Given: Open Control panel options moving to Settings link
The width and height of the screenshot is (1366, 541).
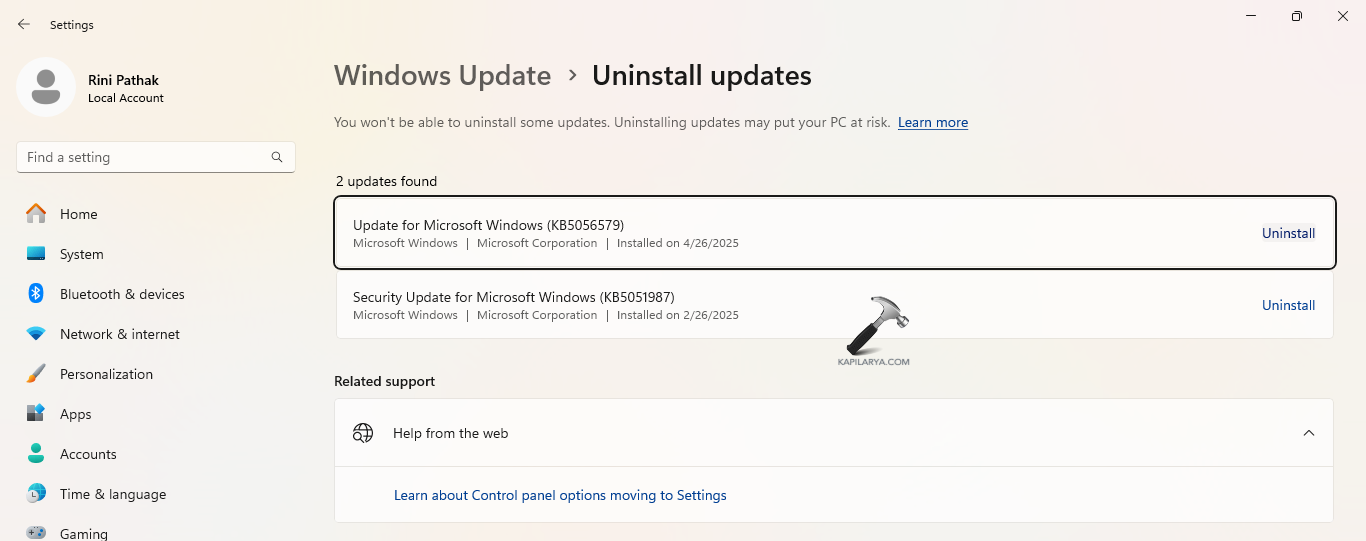Looking at the screenshot, I should click(560, 495).
